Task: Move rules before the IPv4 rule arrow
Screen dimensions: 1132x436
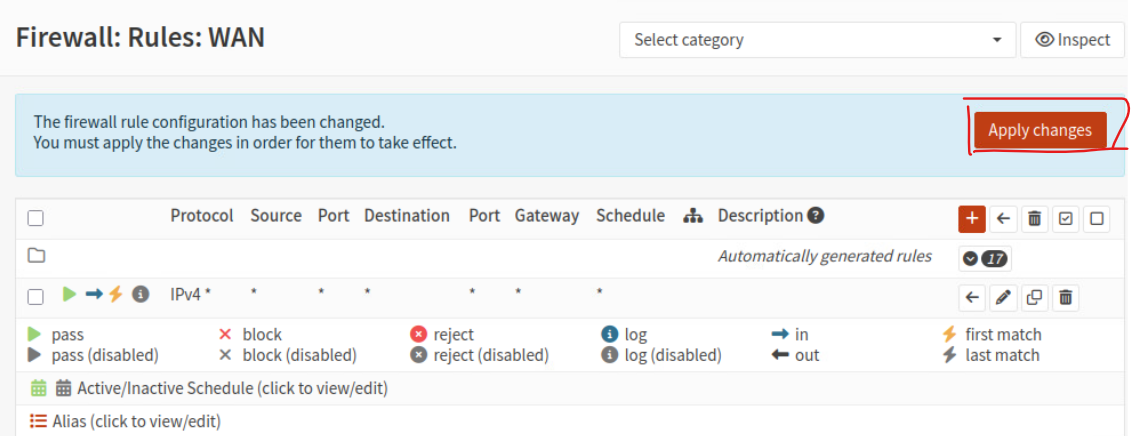Action: coord(972,297)
